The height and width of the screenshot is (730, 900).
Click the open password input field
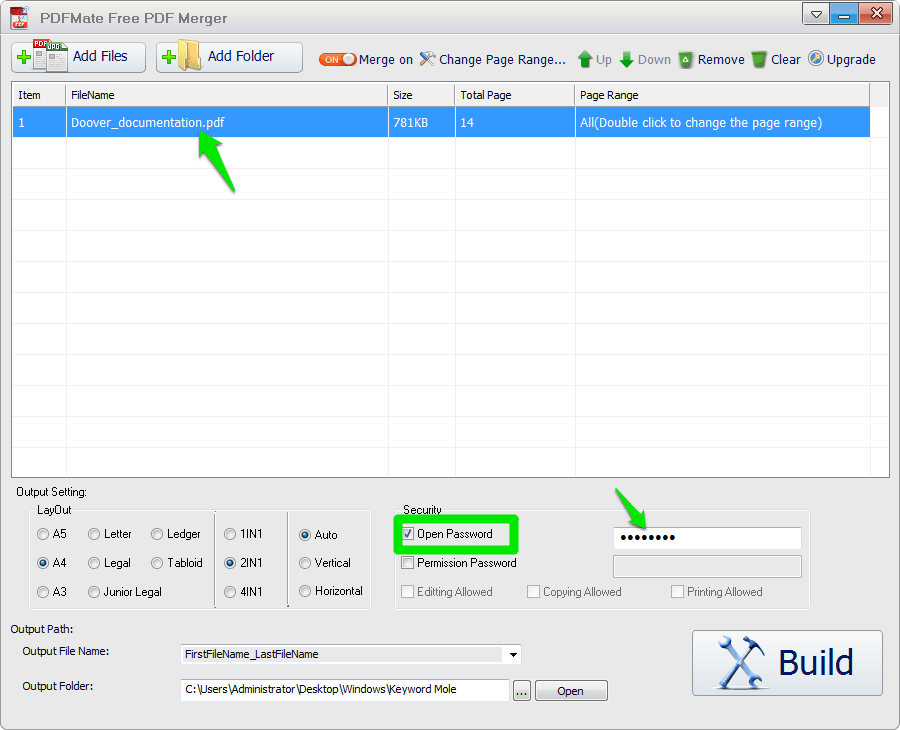click(x=707, y=538)
